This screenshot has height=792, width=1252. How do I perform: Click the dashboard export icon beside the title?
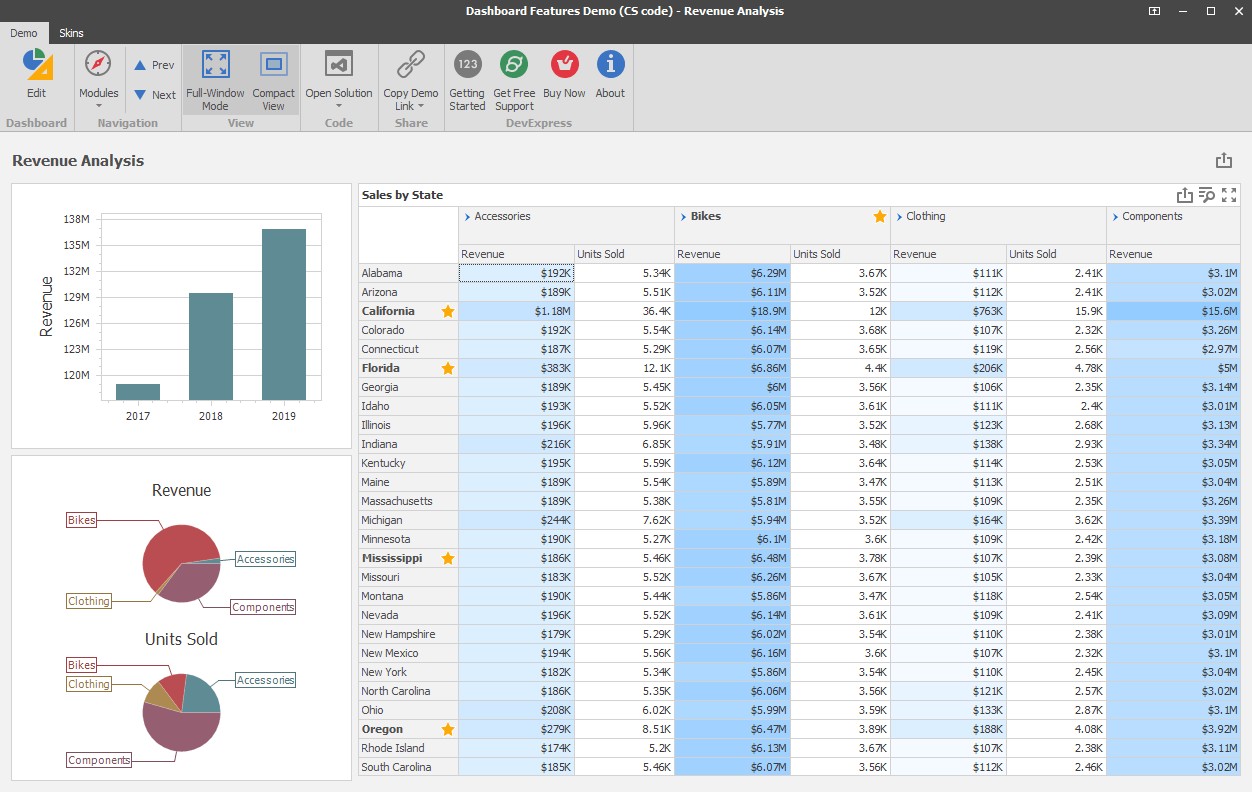point(1223,161)
